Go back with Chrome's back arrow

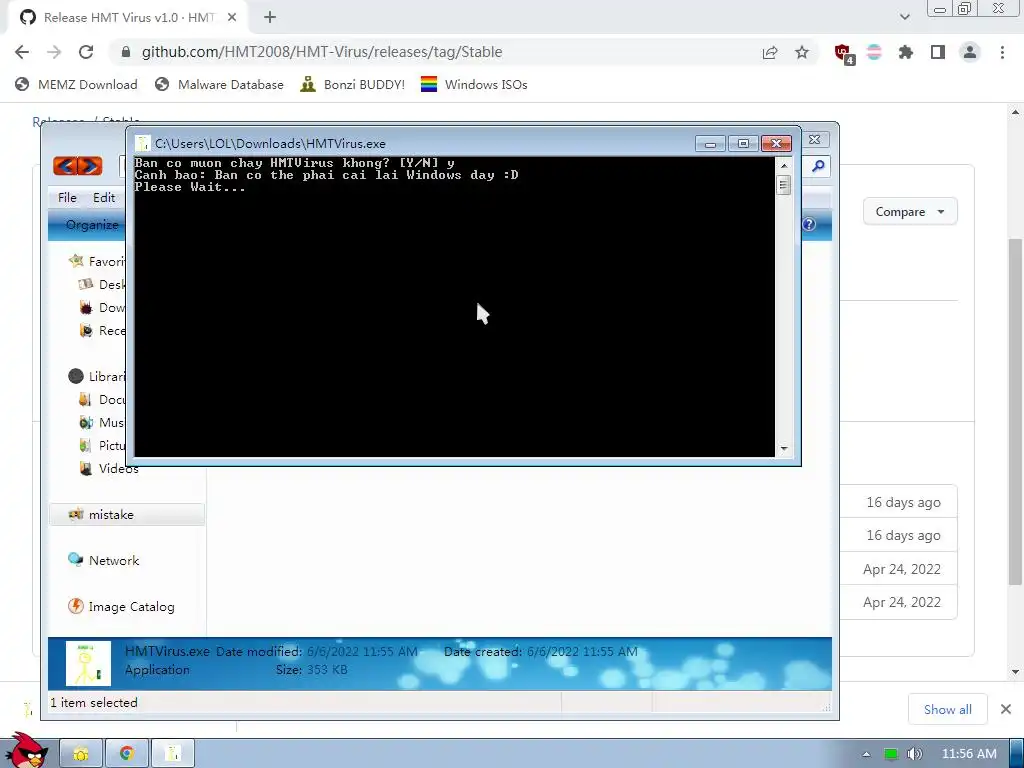click(x=22, y=52)
